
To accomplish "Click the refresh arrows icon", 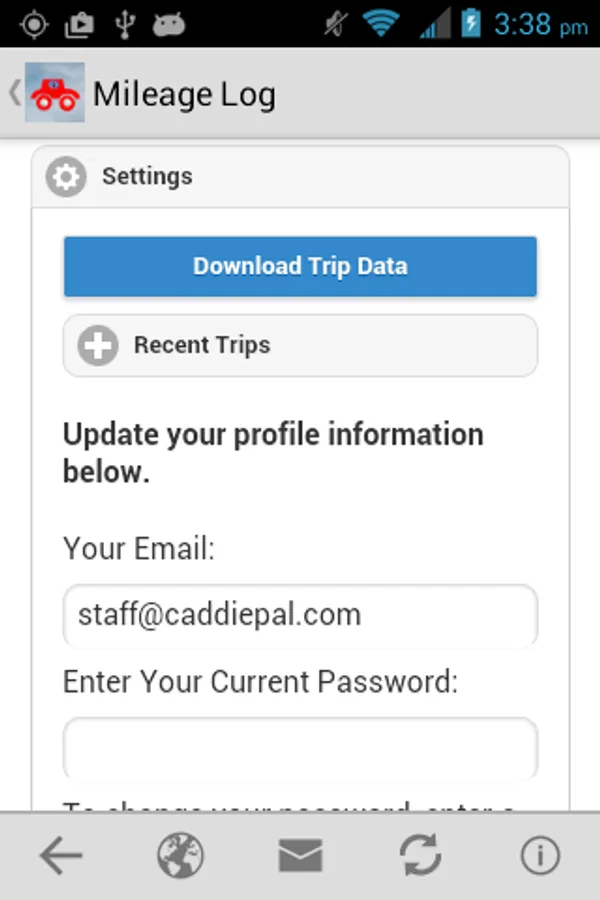I will pyautogui.click(x=421, y=856).
